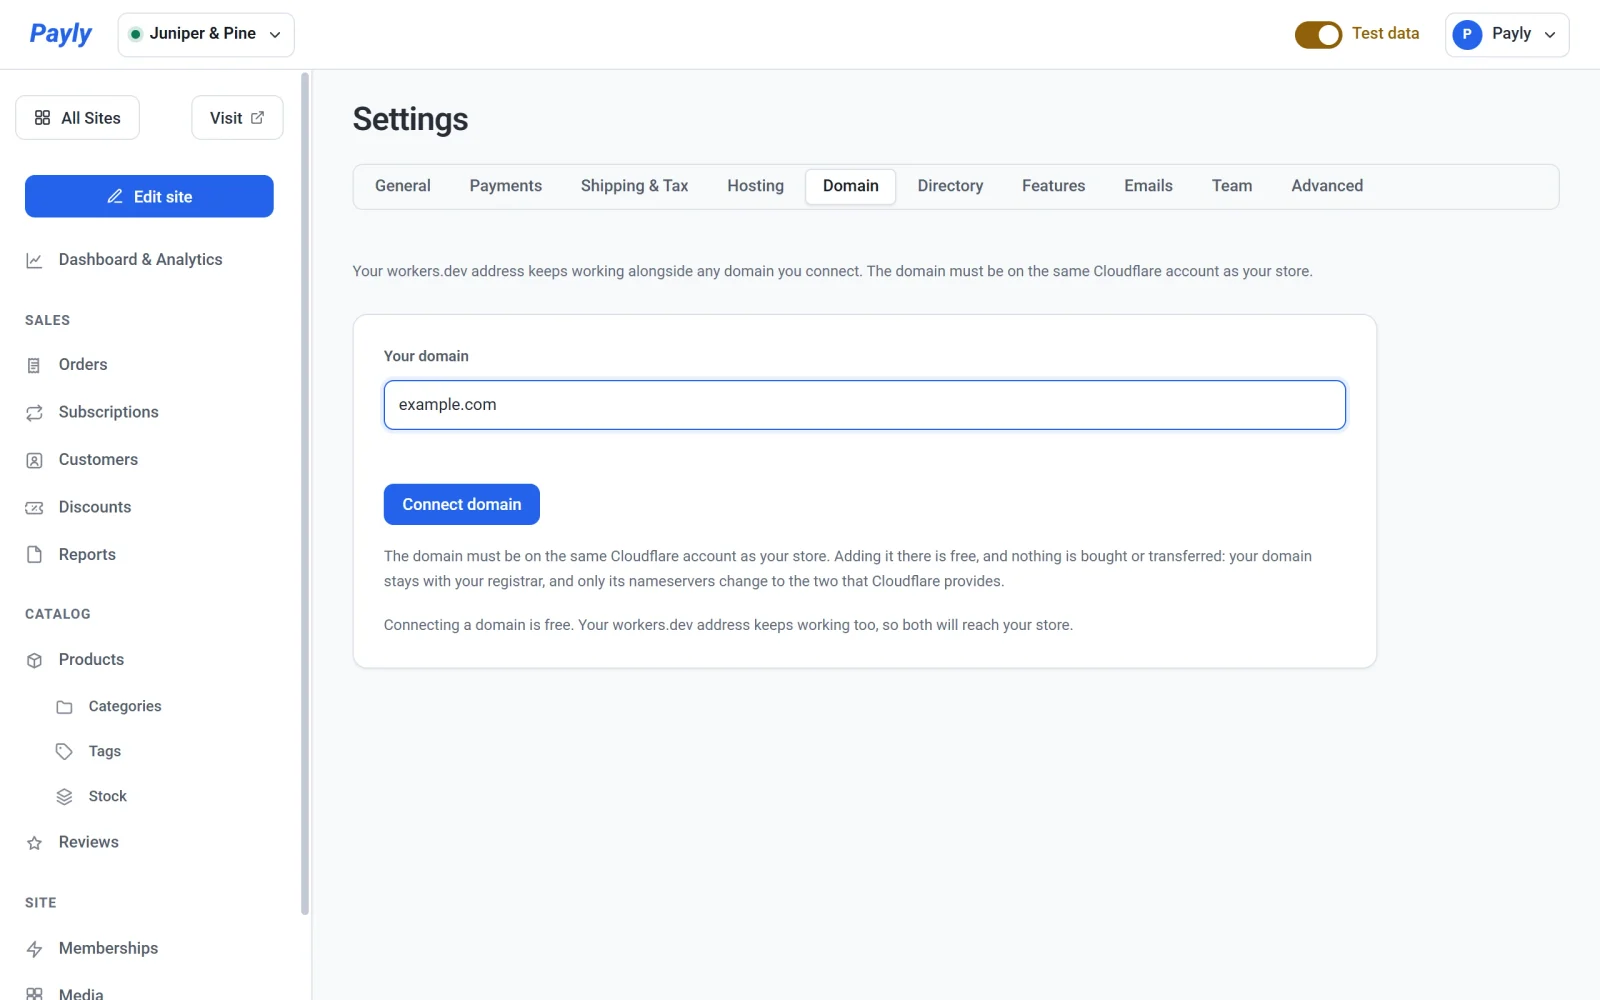Image resolution: width=1600 pixels, height=1000 pixels.
Task: Open the Directory tab
Action: 950,186
